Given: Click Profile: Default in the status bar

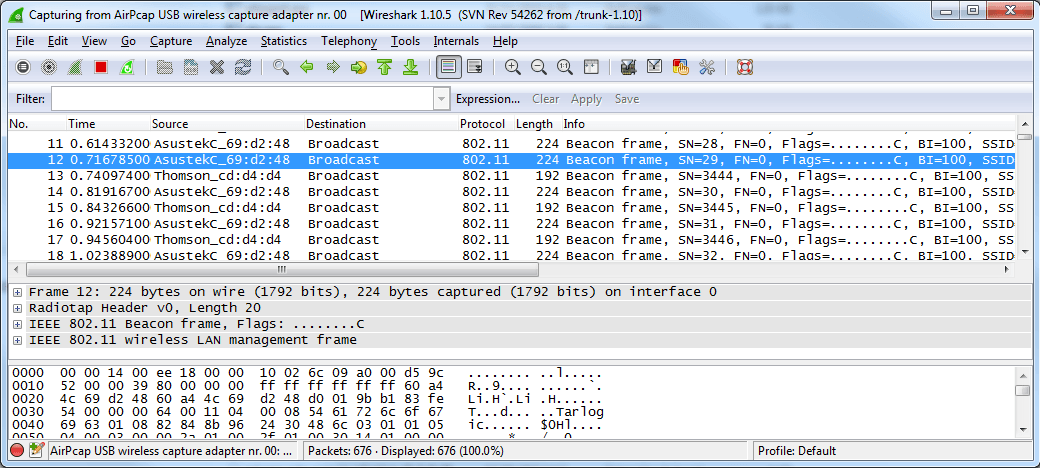Looking at the screenshot, I should (797, 451).
